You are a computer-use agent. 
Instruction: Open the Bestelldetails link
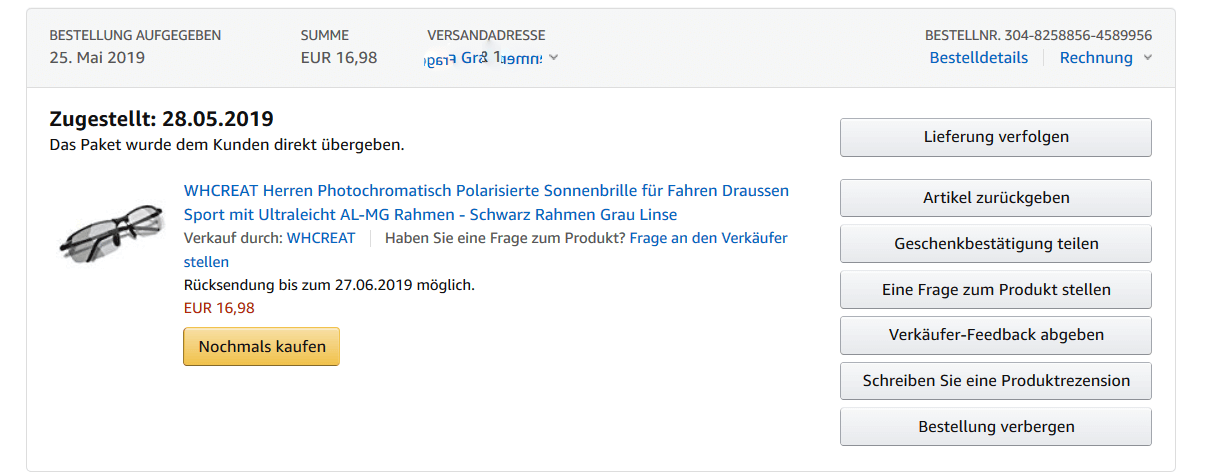pyautogui.click(x=978, y=58)
